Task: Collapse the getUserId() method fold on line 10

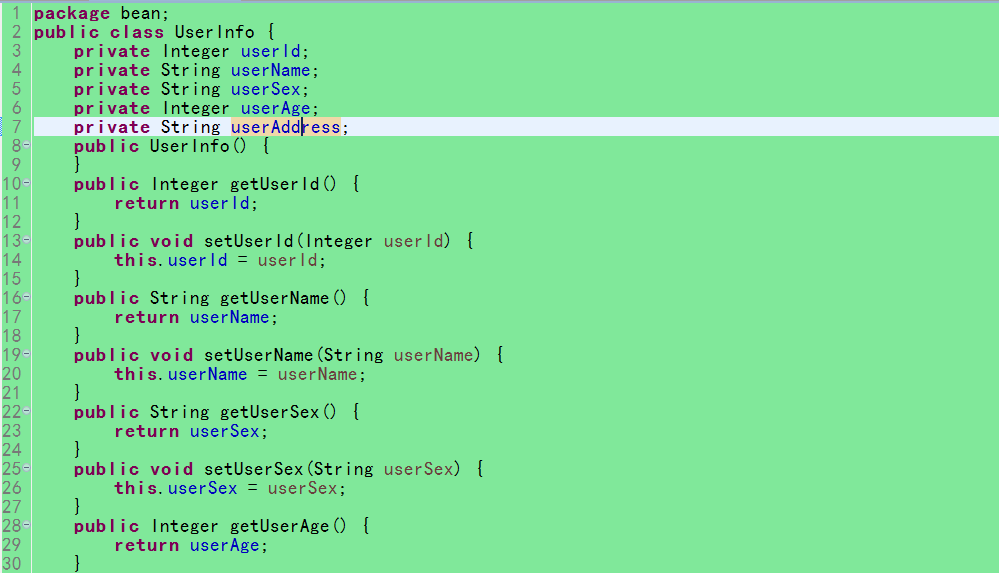Action: (27, 183)
